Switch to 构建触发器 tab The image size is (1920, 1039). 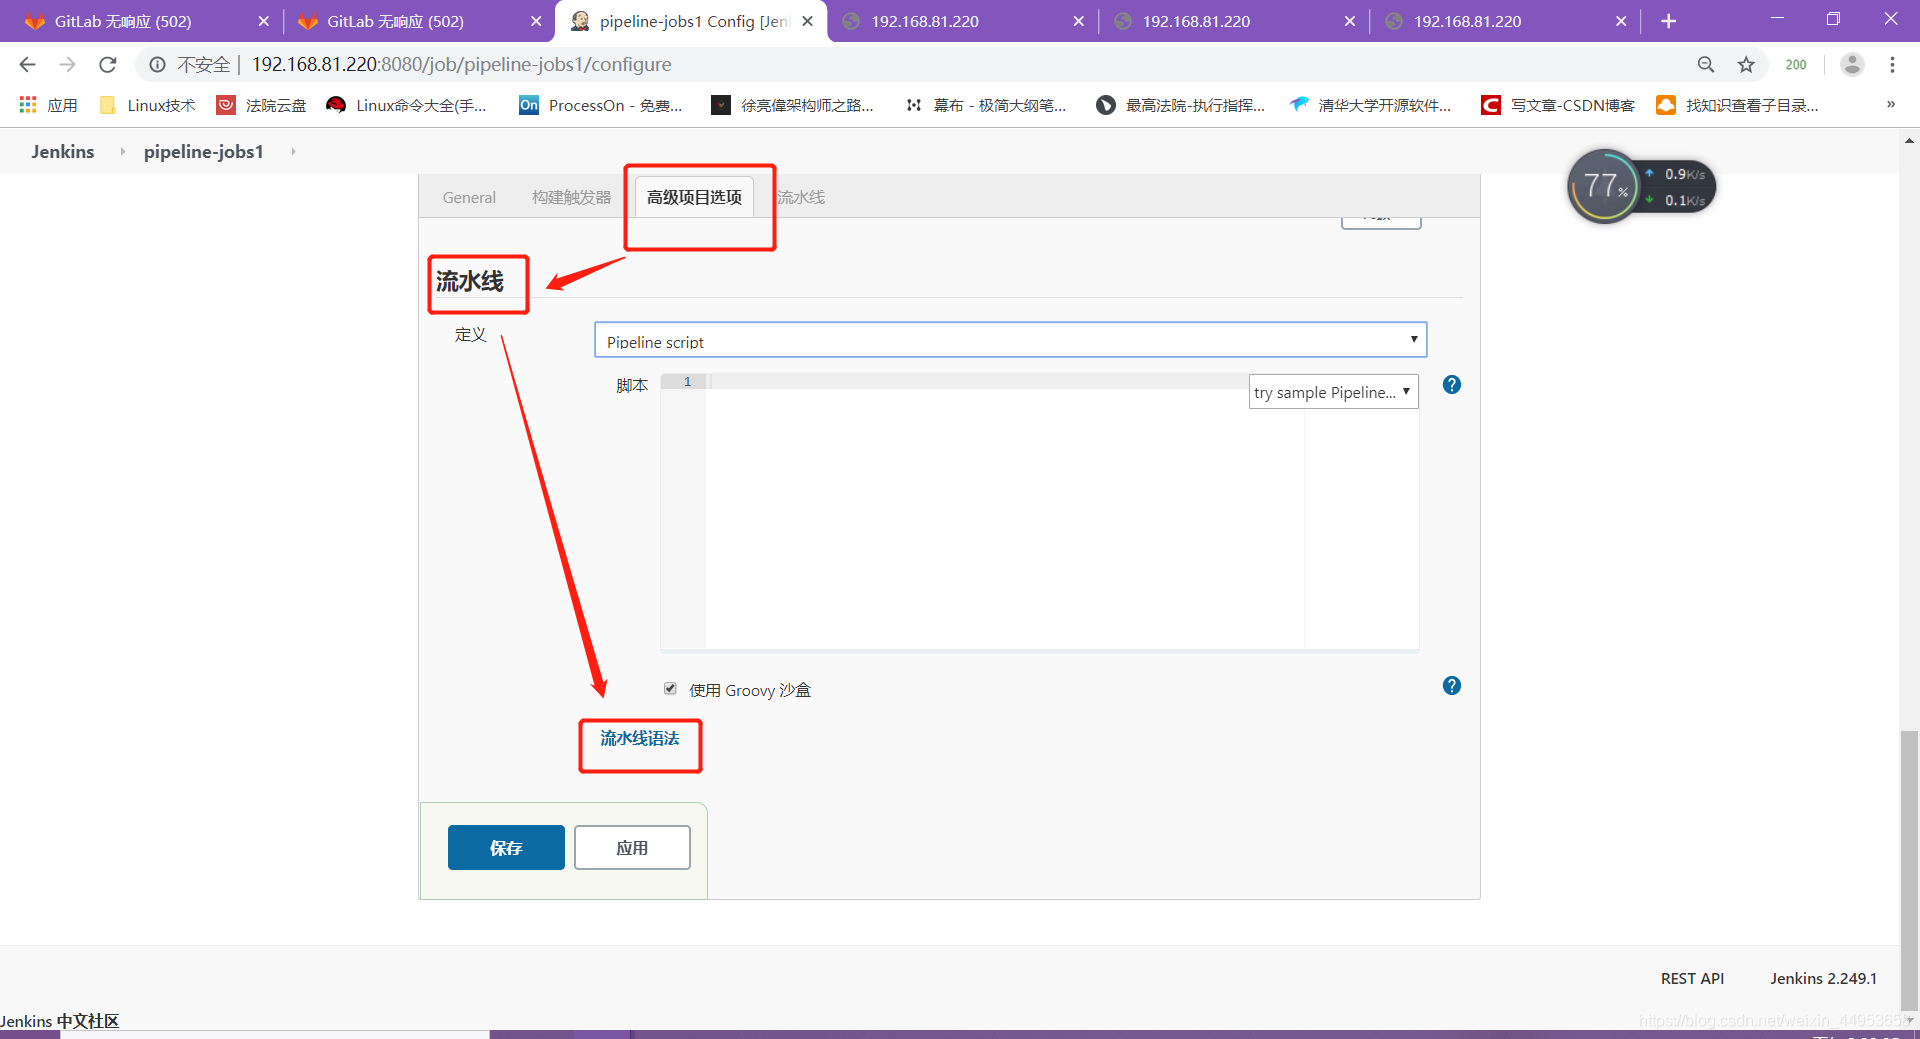(571, 198)
